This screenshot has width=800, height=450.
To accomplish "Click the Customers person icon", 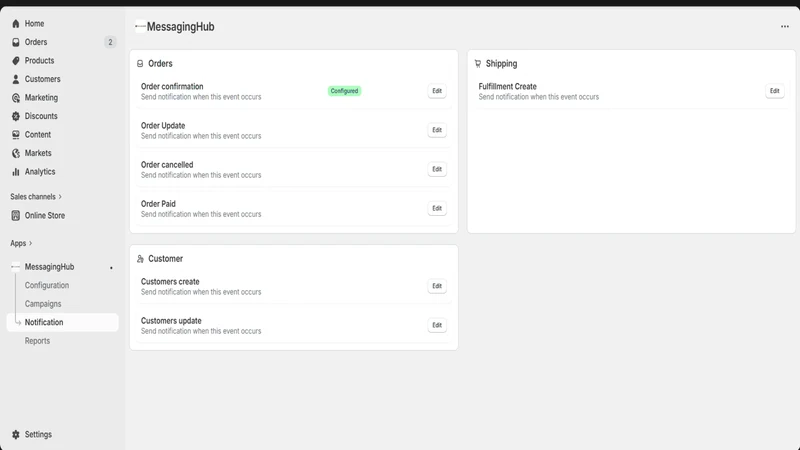I will [16, 79].
